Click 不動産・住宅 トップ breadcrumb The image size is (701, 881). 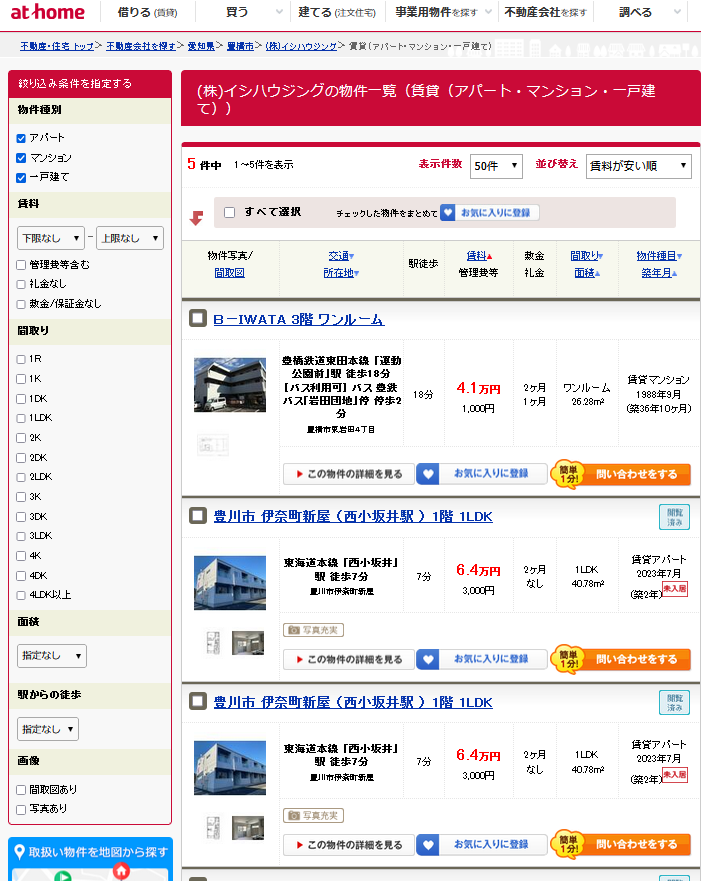point(57,46)
